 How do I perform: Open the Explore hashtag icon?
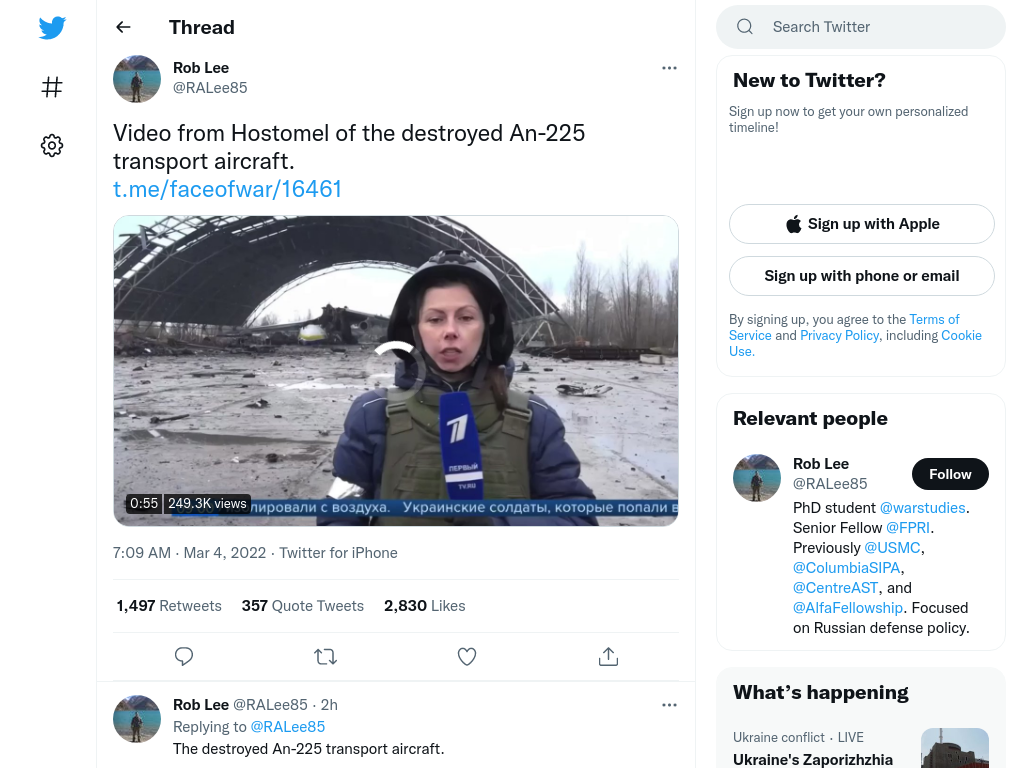[52, 87]
